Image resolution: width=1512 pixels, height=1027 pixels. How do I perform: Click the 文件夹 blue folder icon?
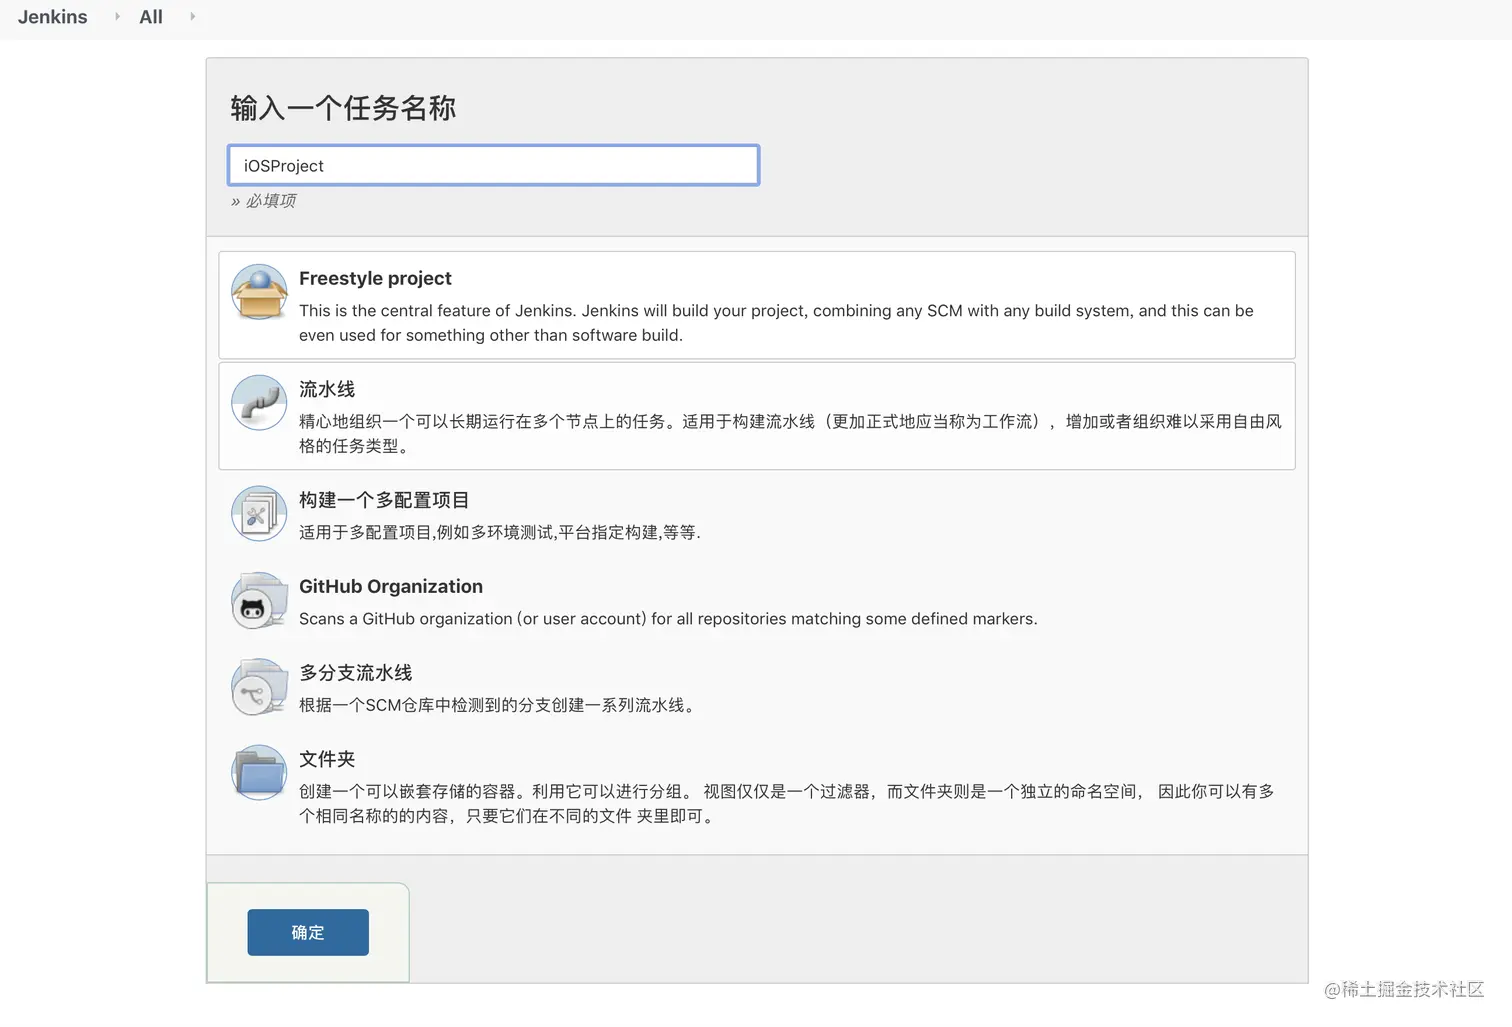click(x=259, y=773)
